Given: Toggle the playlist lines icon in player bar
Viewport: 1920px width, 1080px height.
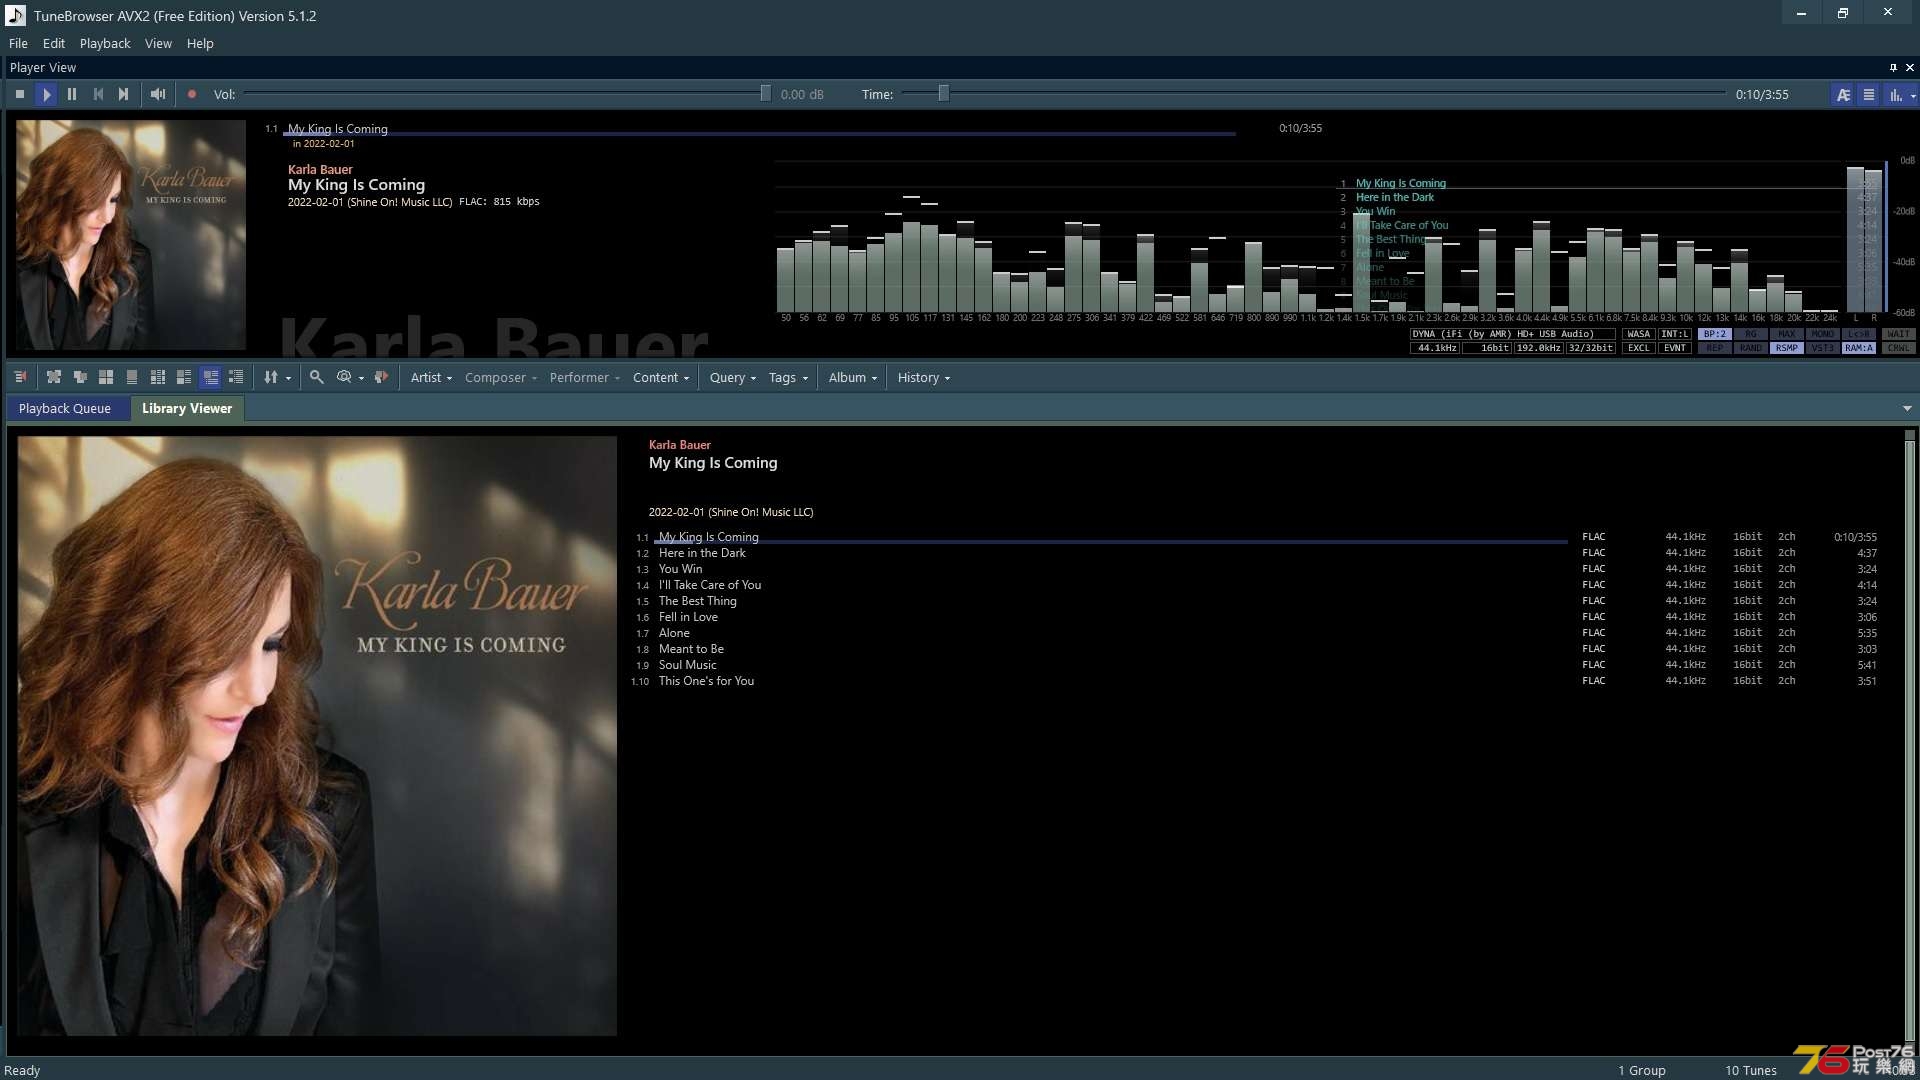Looking at the screenshot, I should point(1869,95).
